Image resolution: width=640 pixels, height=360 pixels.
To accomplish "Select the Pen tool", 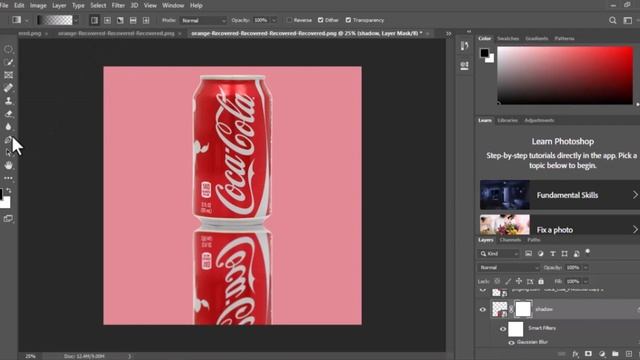I will [x=8, y=140].
